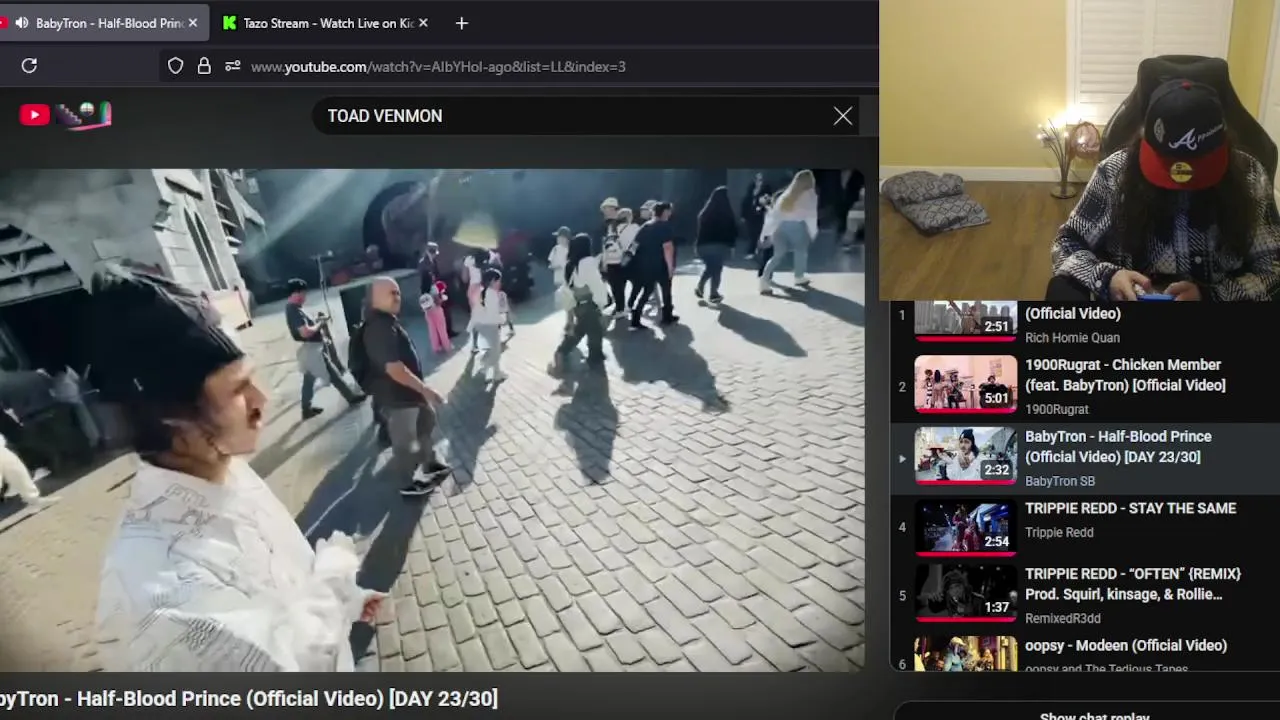The height and width of the screenshot is (720, 1280).
Task: Open a new browser tab
Action: [461, 23]
